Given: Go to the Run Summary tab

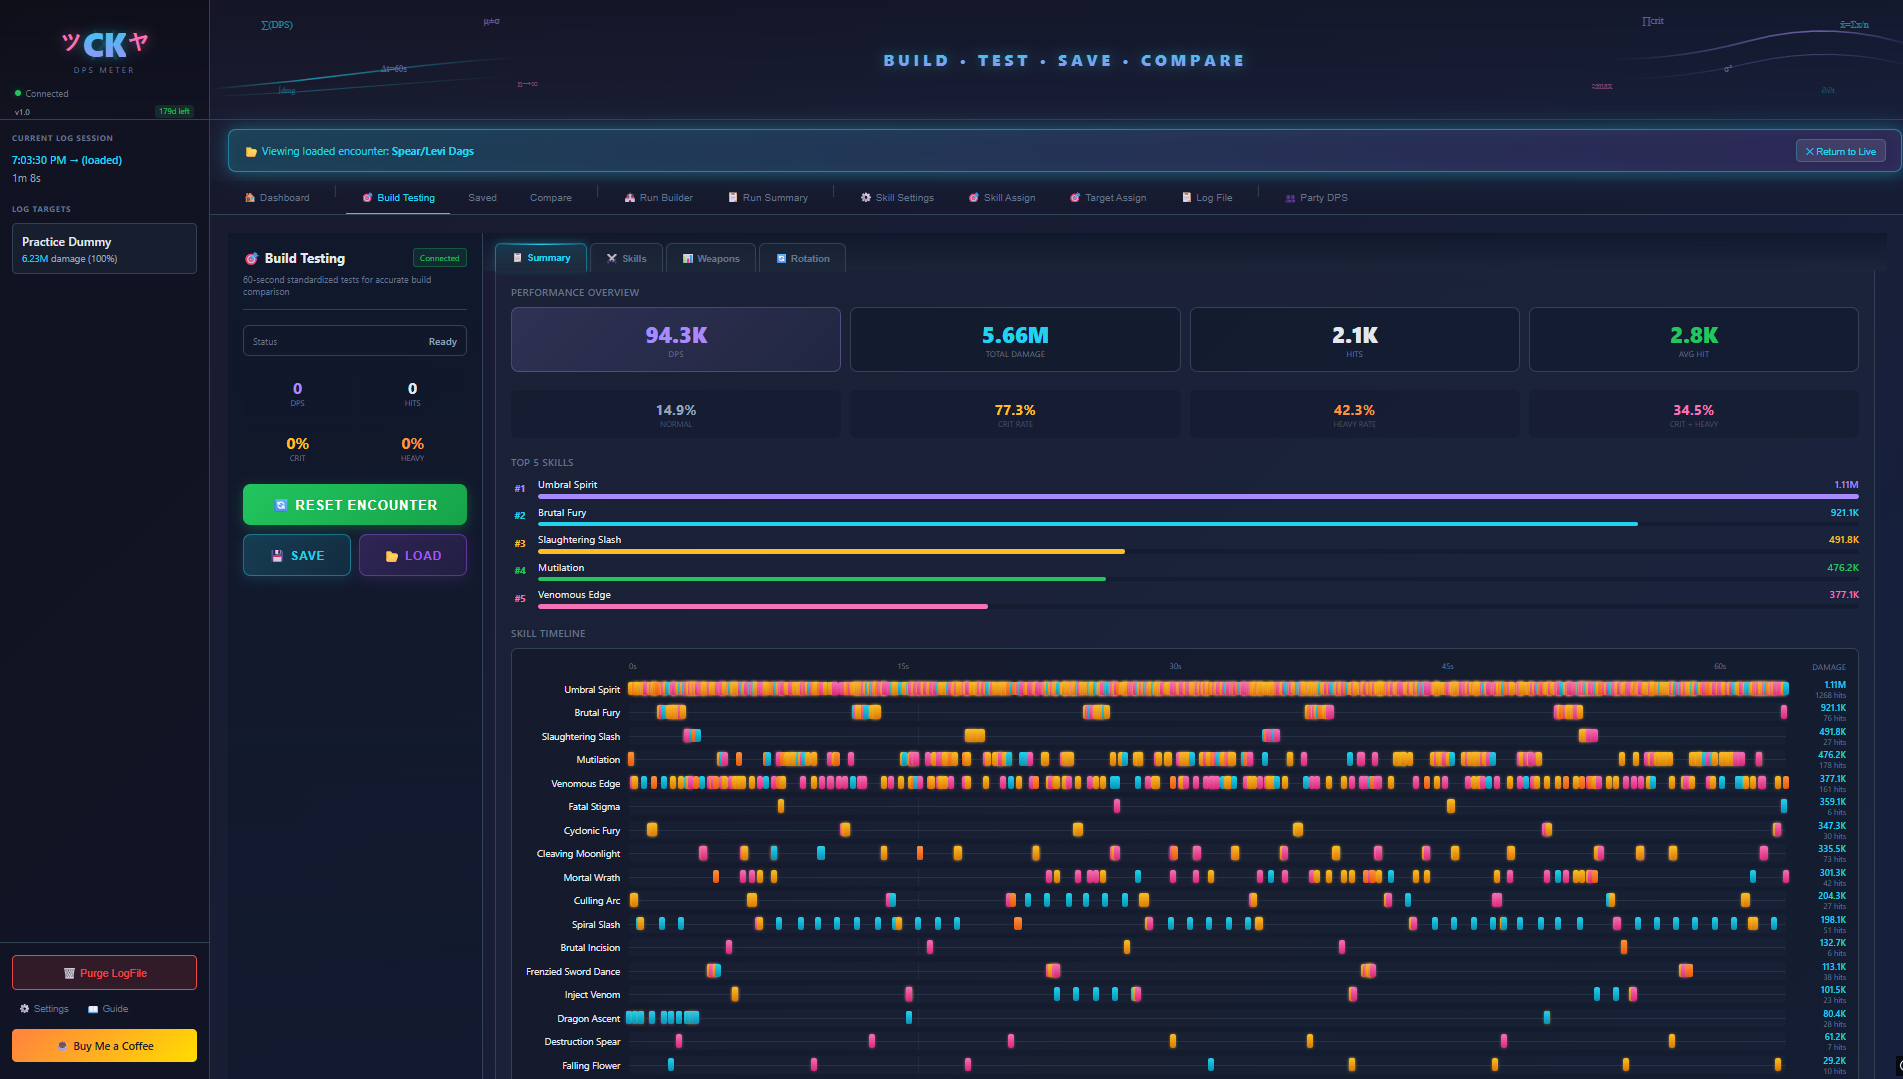Looking at the screenshot, I should (x=767, y=198).
